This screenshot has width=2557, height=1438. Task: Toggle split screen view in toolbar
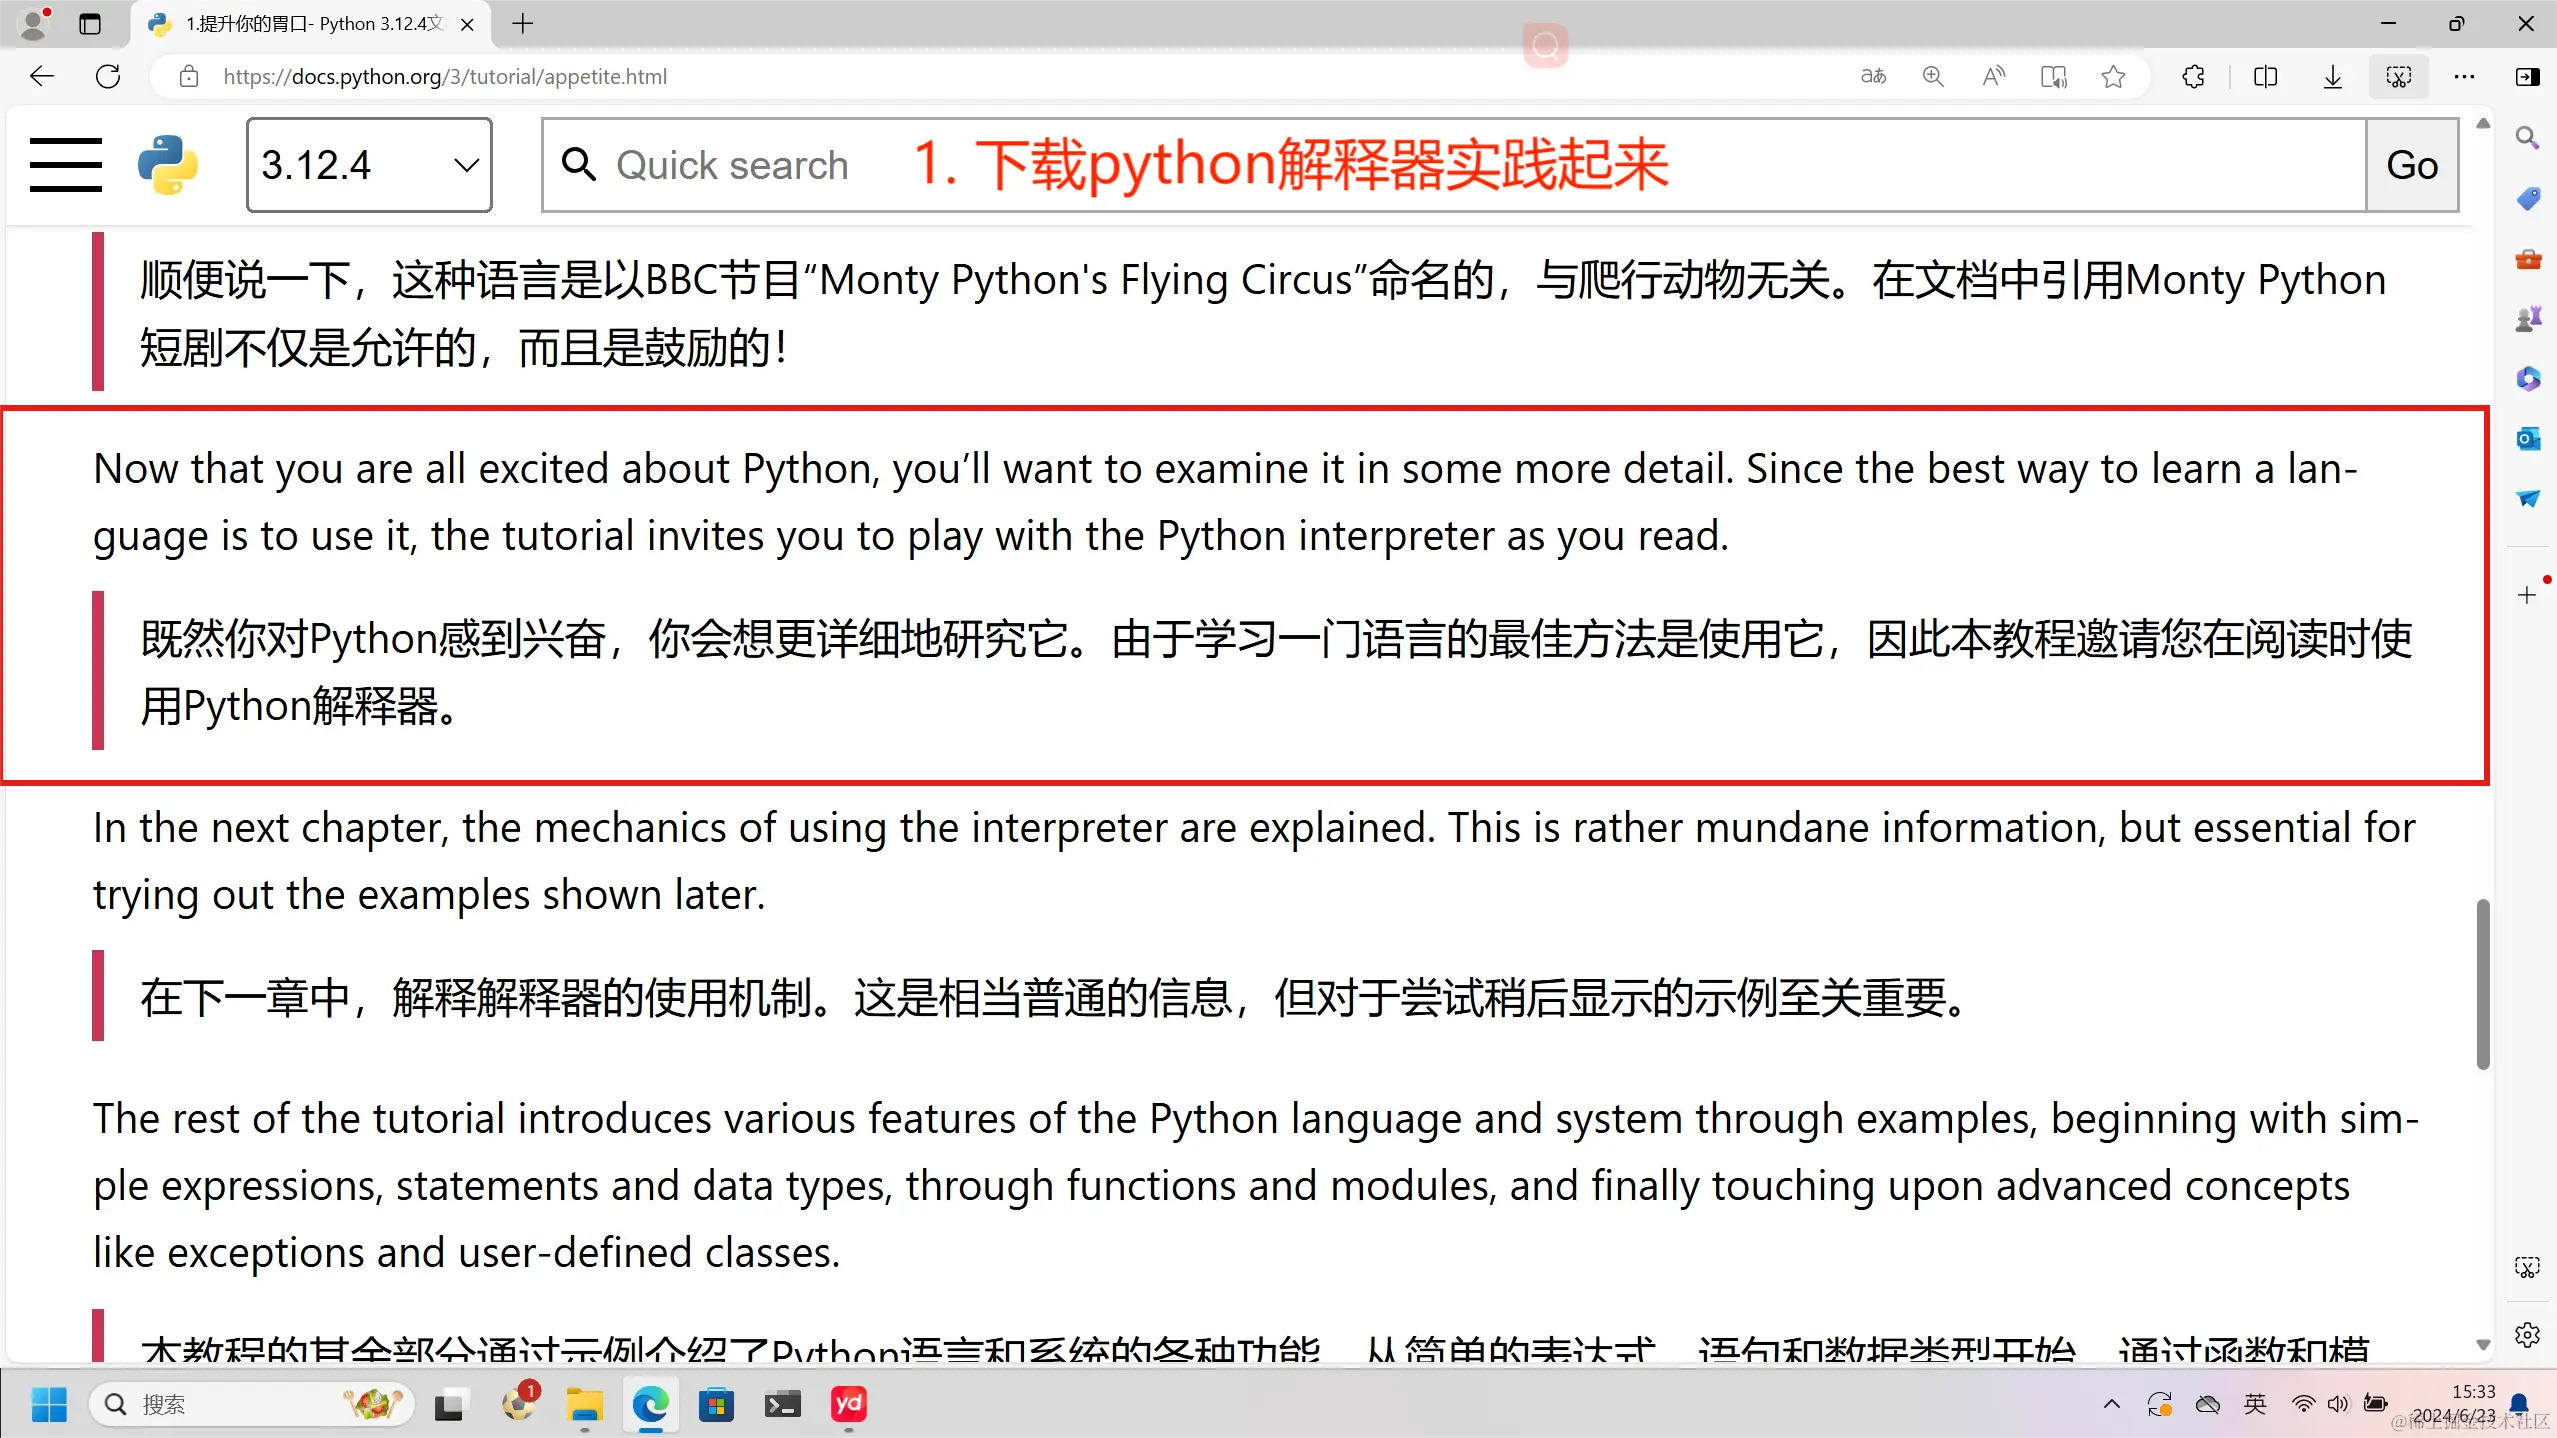click(x=2265, y=77)
